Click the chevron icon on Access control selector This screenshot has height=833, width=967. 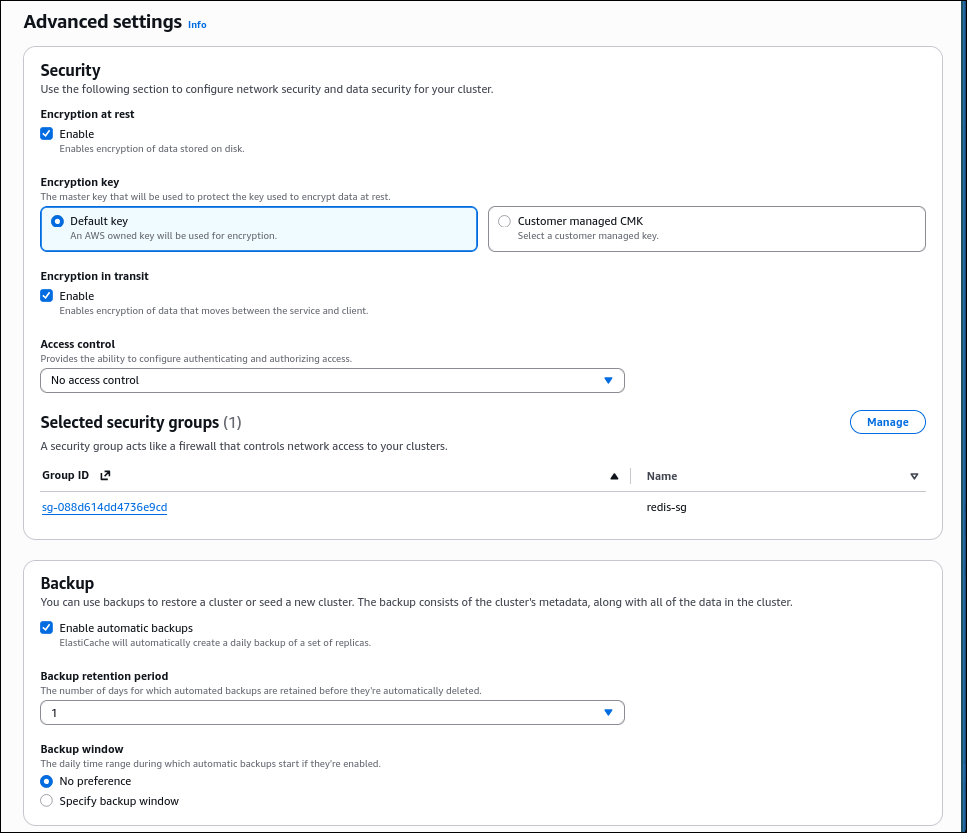[x=608, y=380]
